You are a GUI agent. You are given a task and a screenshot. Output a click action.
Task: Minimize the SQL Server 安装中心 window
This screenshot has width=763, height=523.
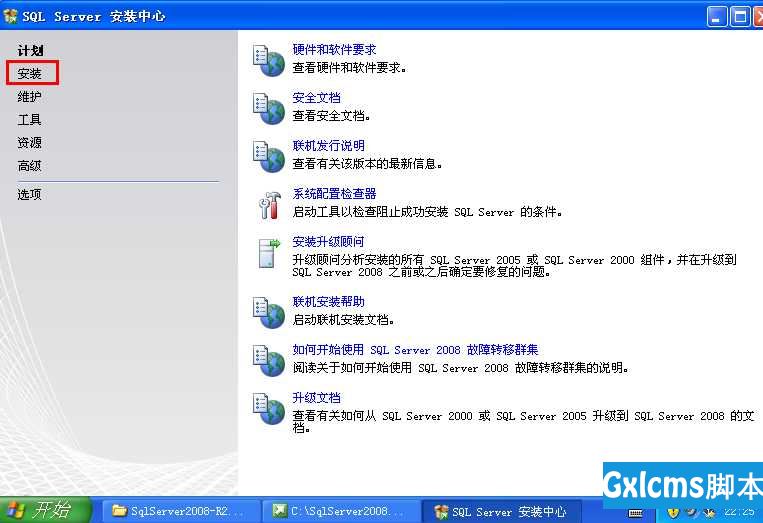[717, 17]
